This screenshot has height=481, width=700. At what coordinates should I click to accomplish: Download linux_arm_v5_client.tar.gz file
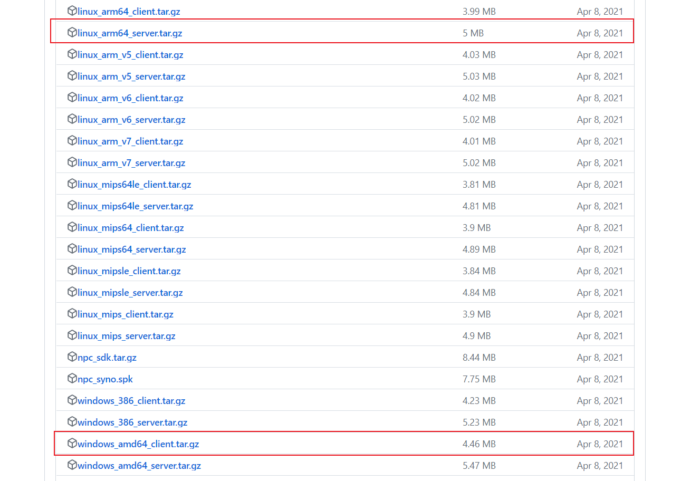[x=130, y=55]
